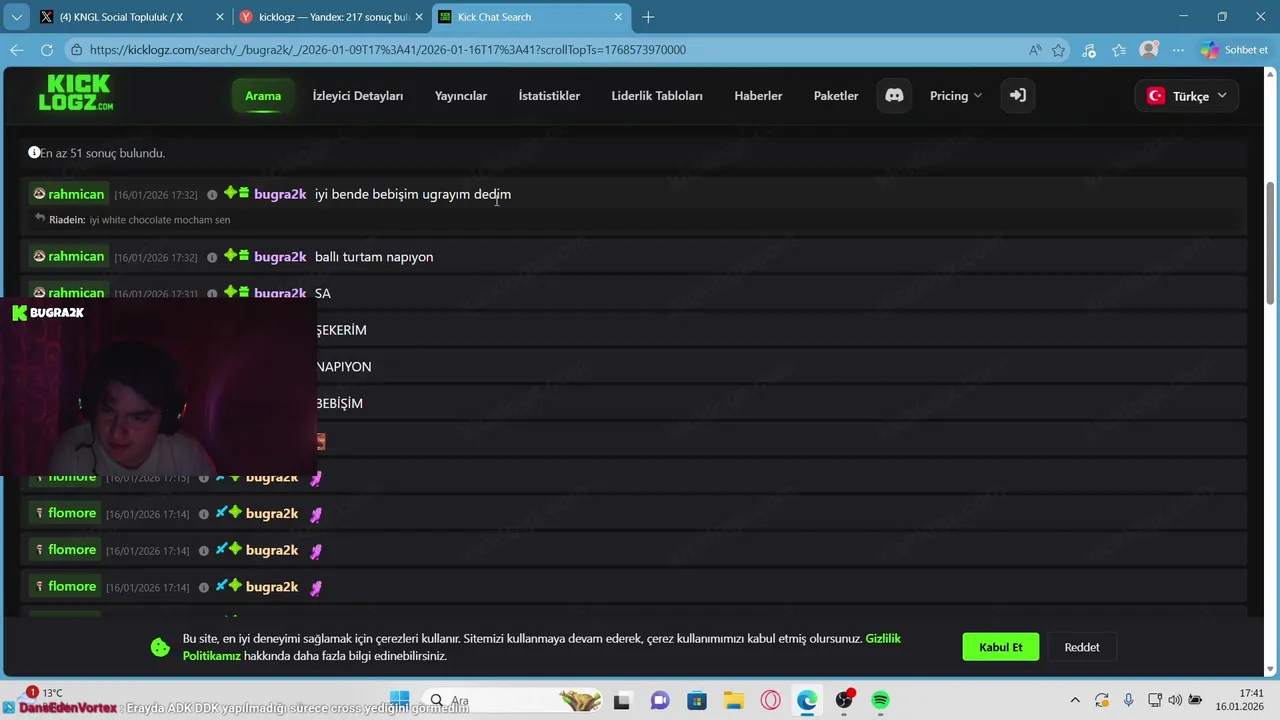This screenshot has height=720, width=1280.
Task: Open browser extensions icon
Action: point(1089,50)
